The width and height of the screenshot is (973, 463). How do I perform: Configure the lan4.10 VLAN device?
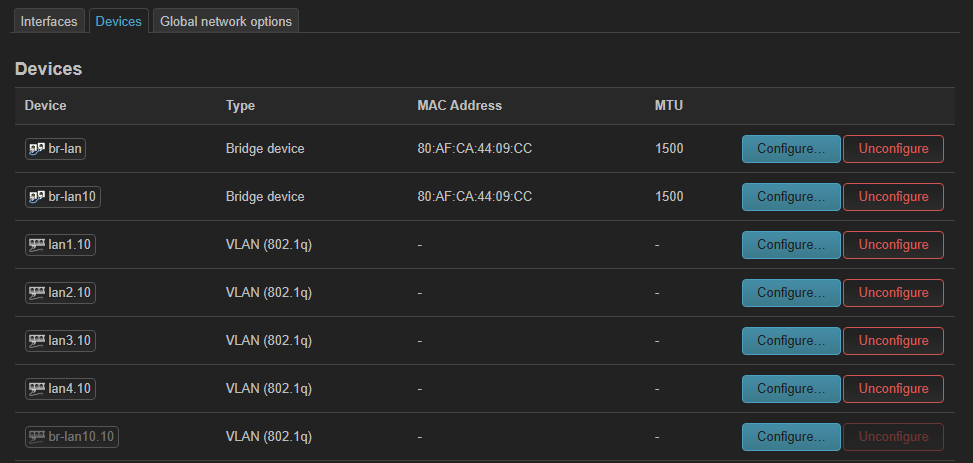[791, 389]
